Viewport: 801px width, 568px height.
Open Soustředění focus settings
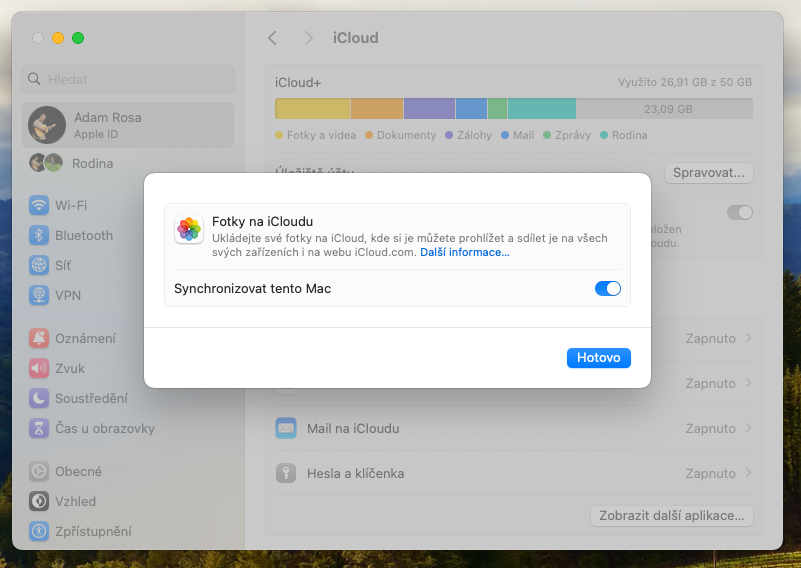click(x=90, y=398)
